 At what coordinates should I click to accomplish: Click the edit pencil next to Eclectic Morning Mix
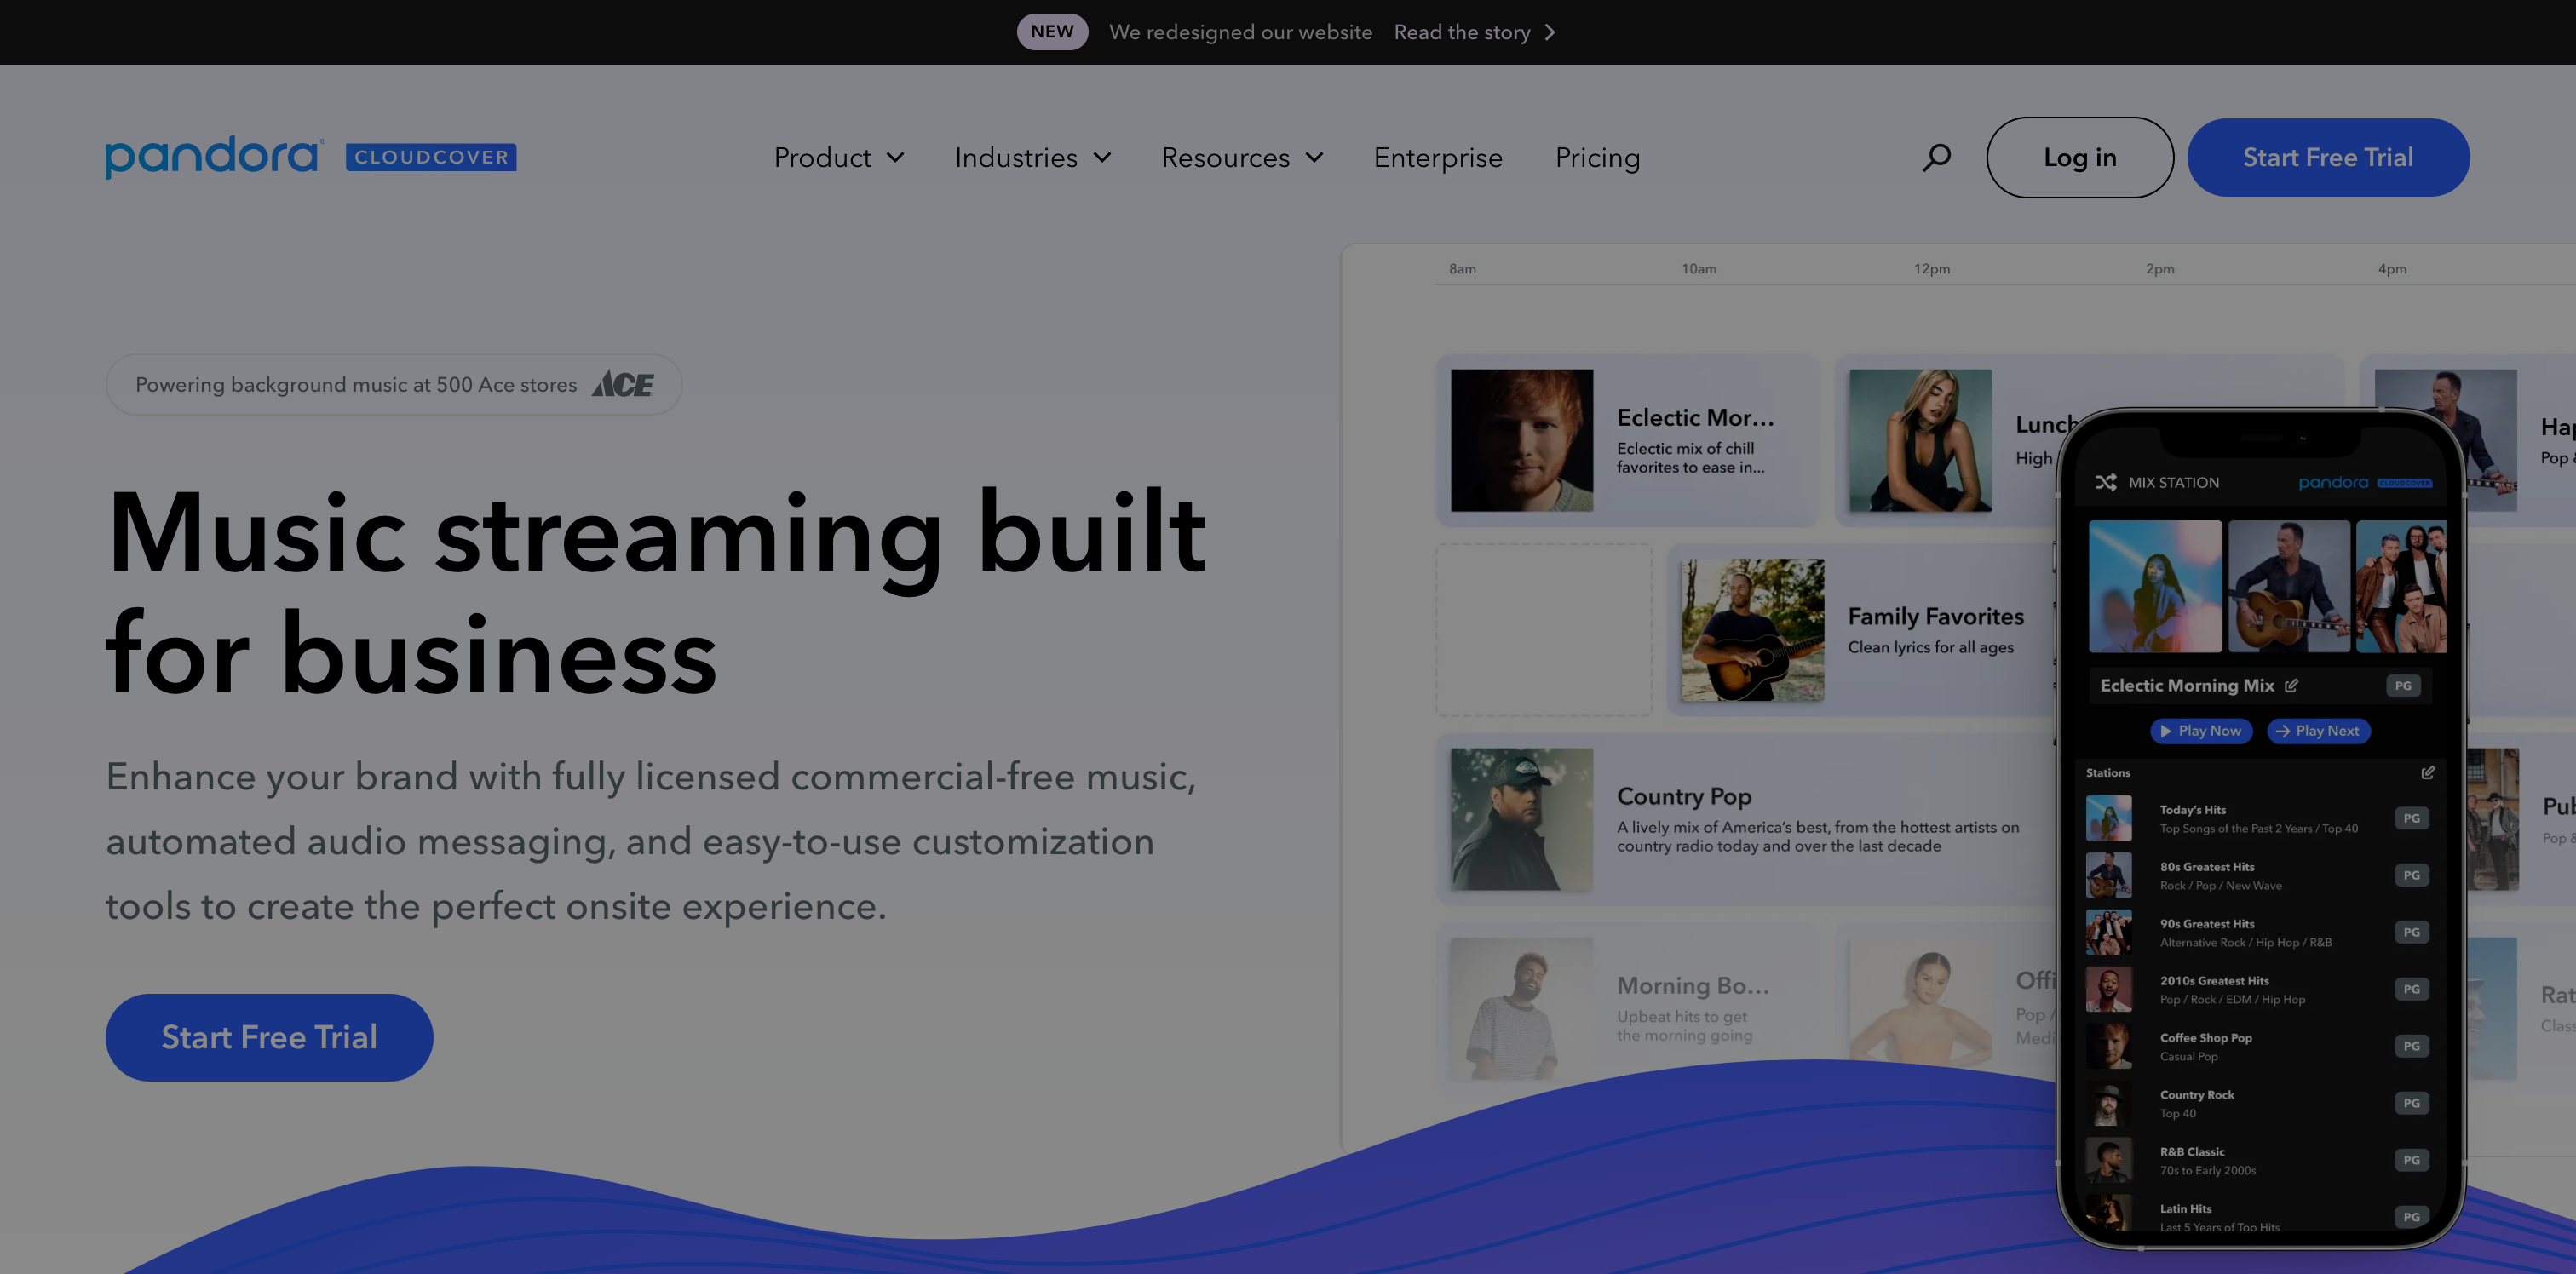tap(2290, 686)
